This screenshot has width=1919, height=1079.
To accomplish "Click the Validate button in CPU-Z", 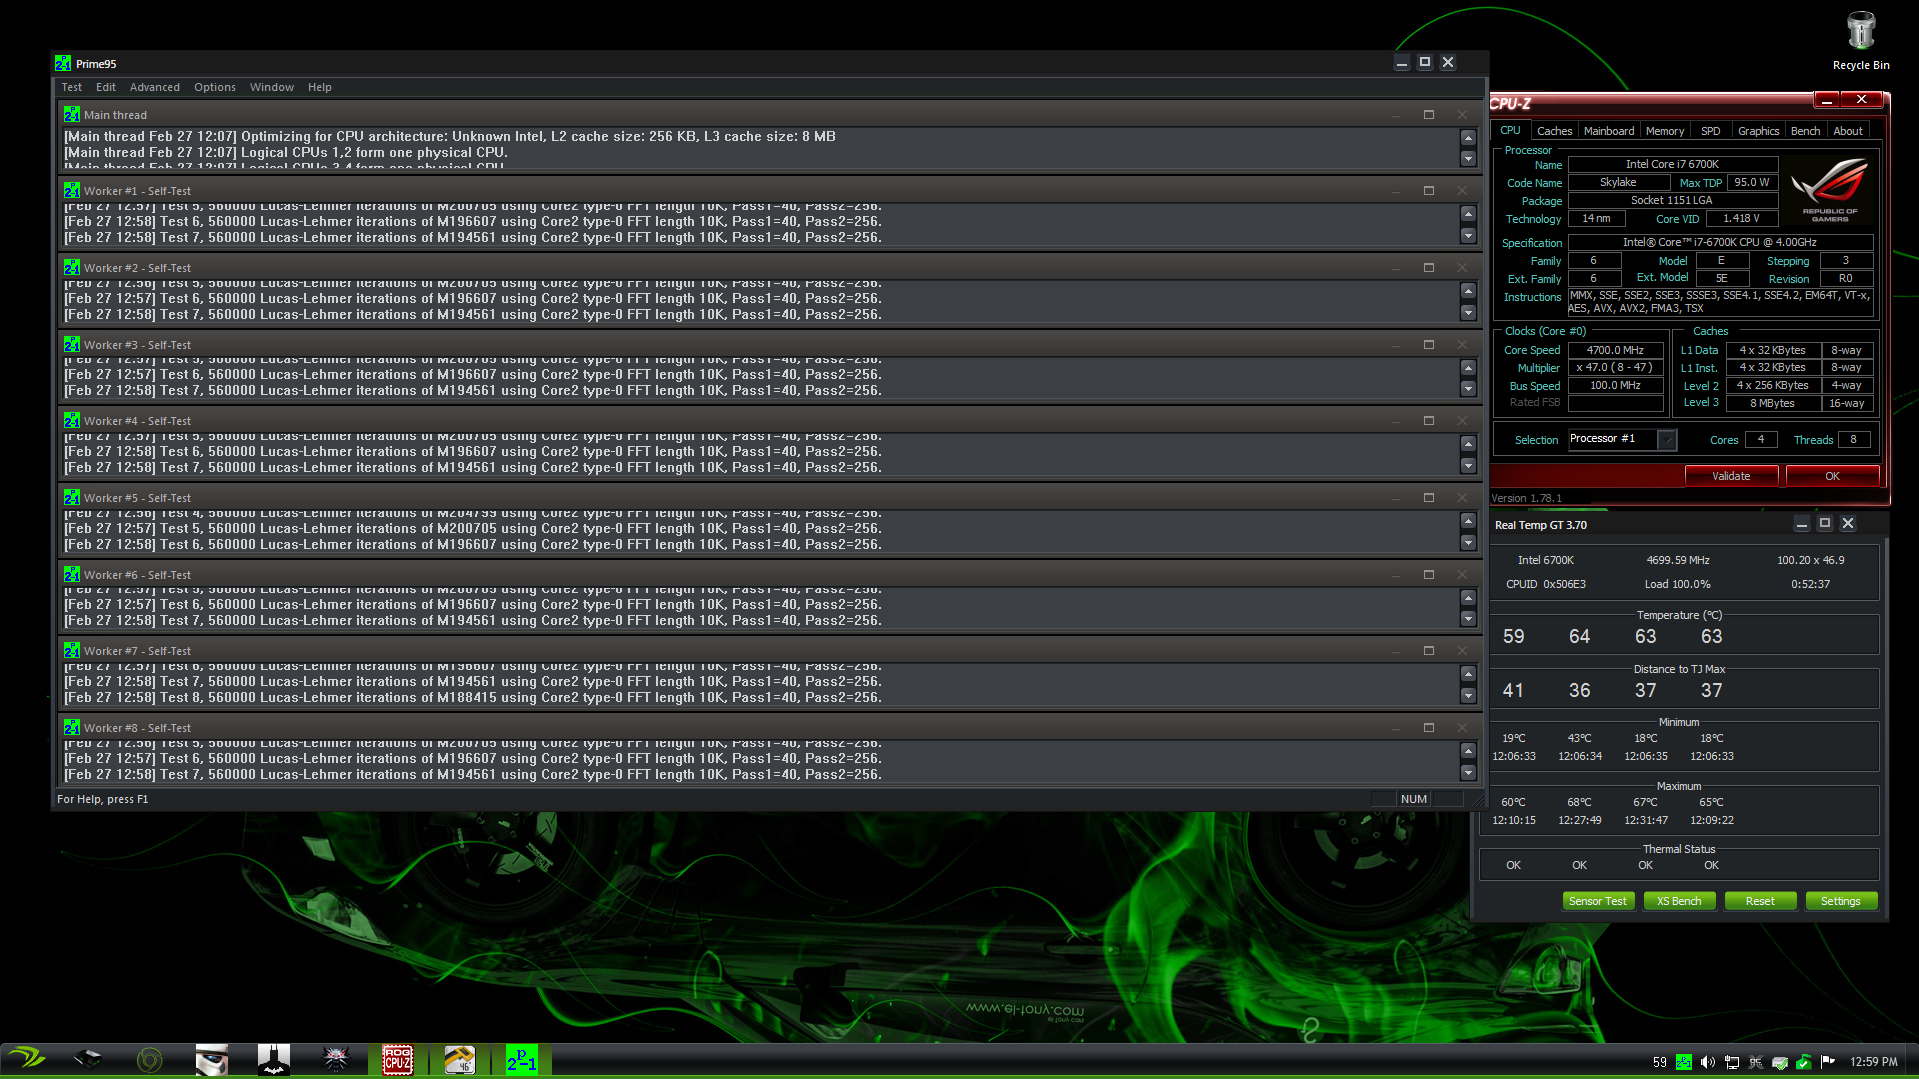I will click(x=1731, y=476).
